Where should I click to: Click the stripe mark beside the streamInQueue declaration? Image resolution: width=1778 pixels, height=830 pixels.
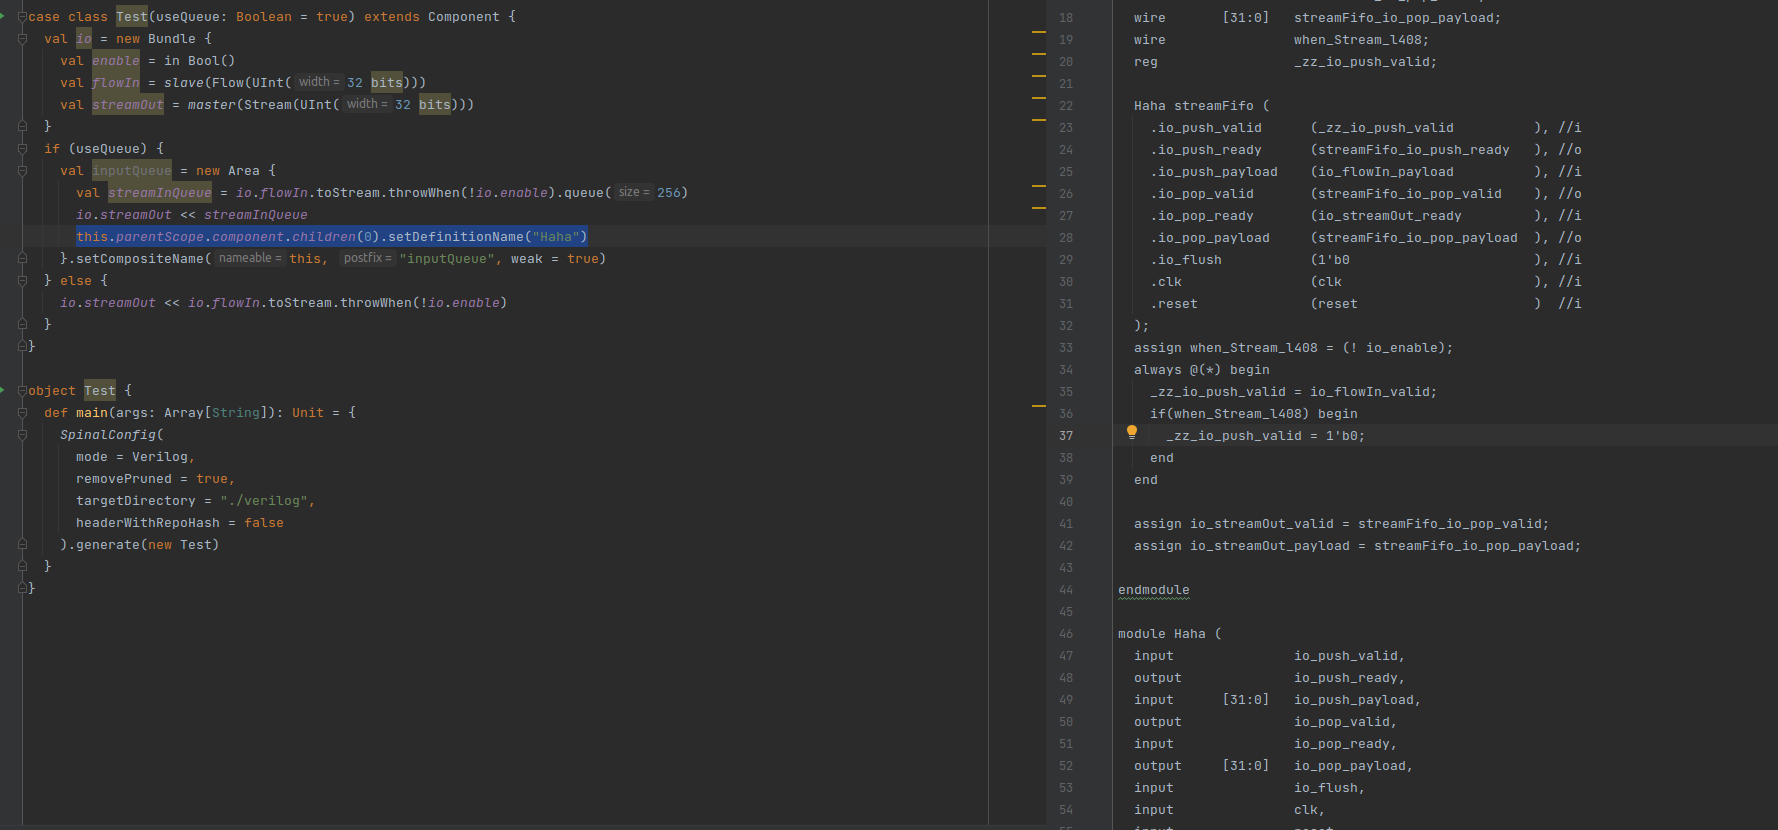1038,186
